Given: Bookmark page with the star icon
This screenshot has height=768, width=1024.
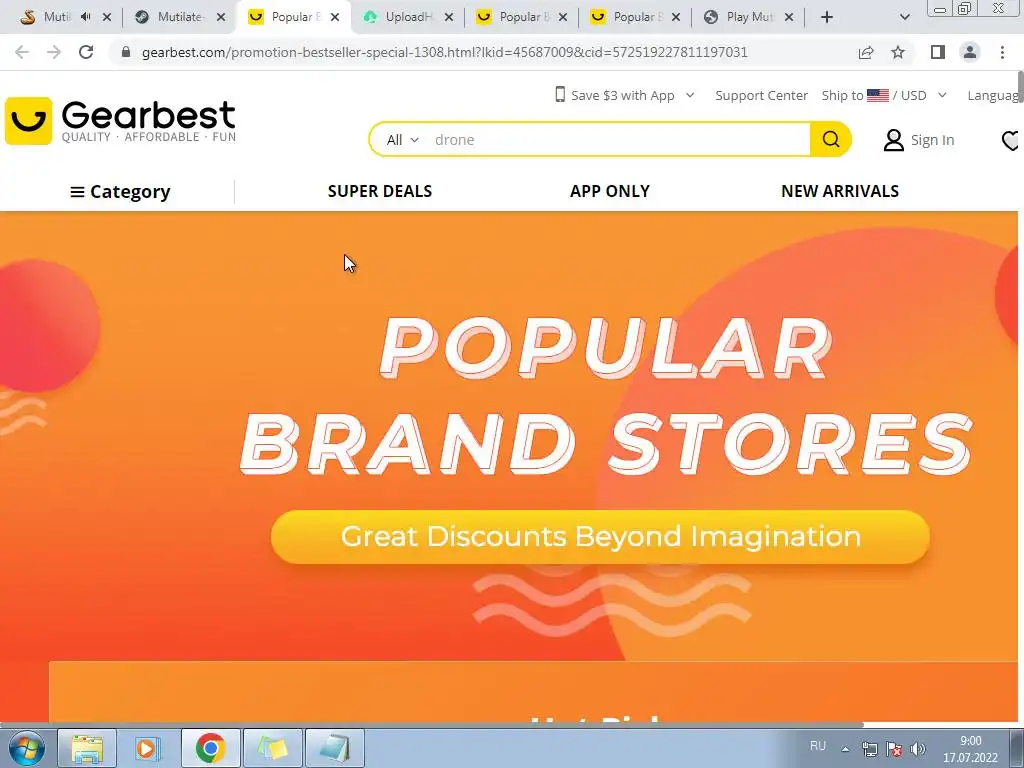Looking at the screenshot, I should click(898, 52).
